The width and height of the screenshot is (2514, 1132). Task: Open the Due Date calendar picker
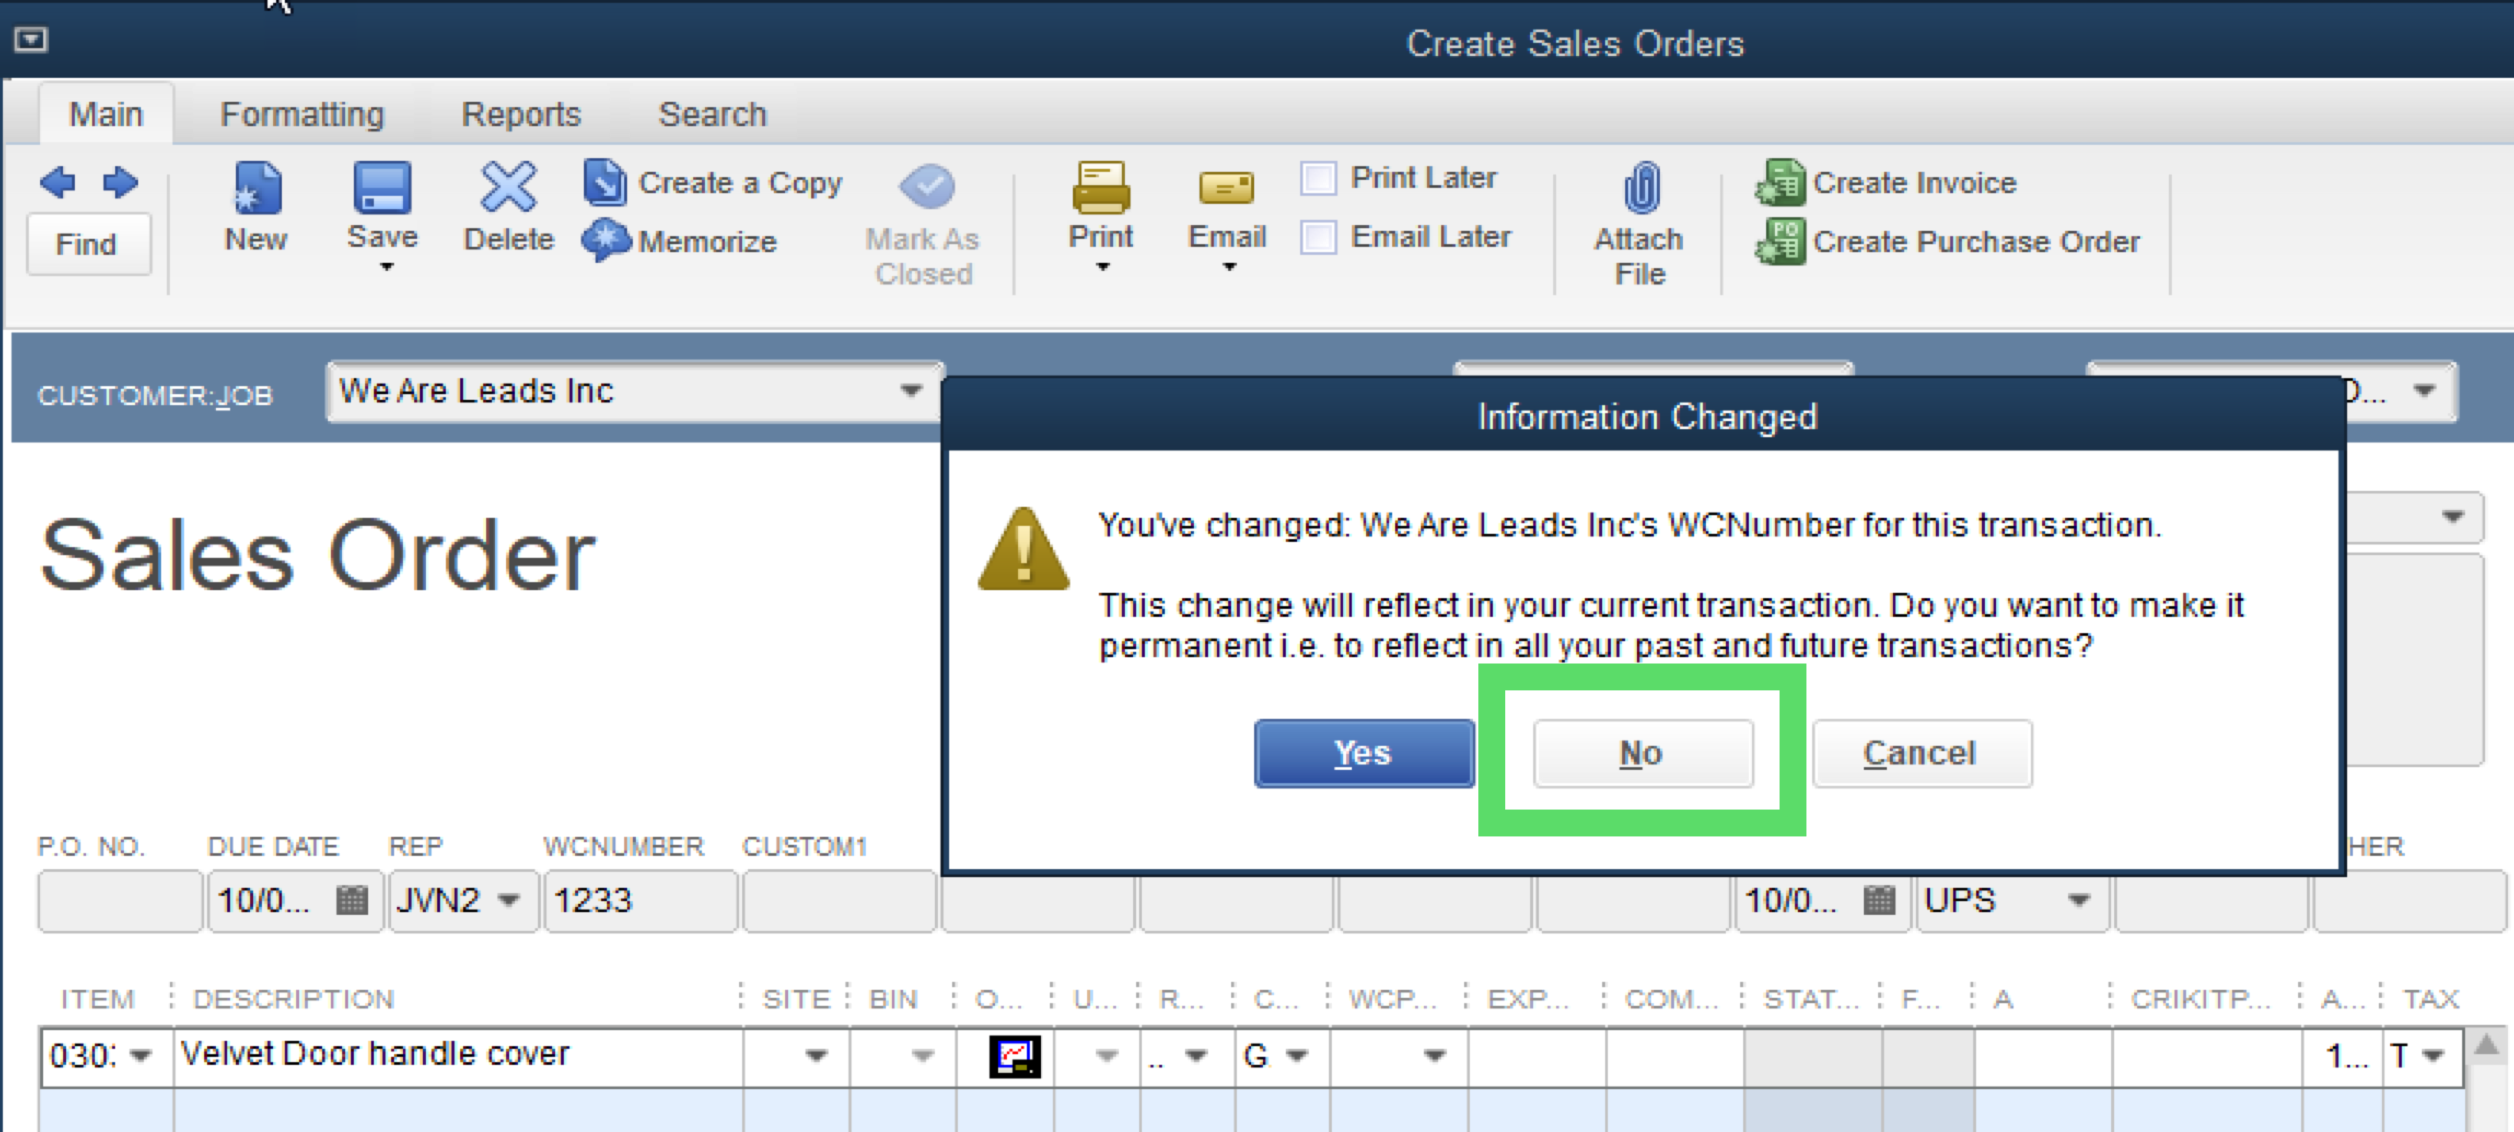click(x=352, y=900)
